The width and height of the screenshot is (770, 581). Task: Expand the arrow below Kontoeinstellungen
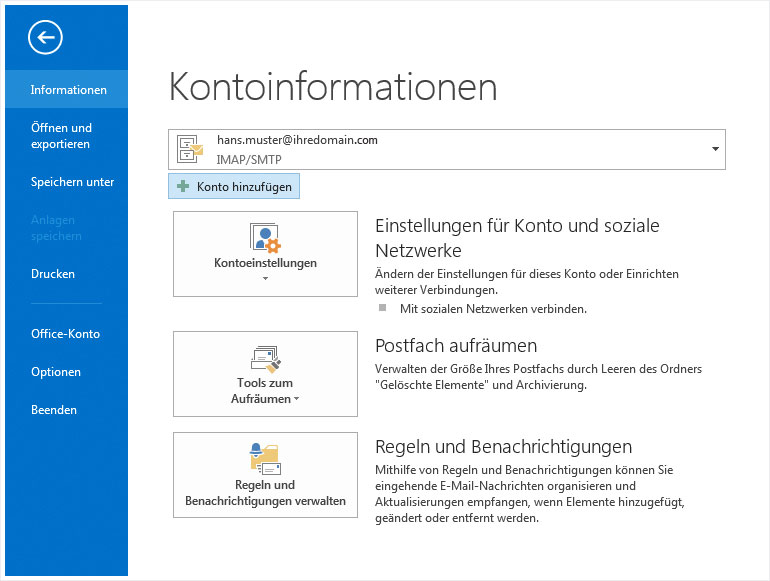[265, 278]
